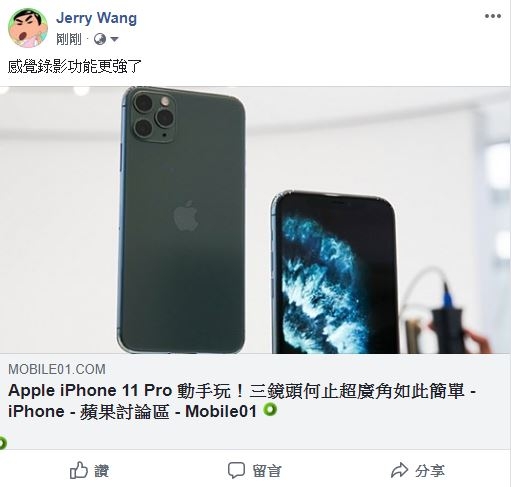Image resolution: width=511 pixels, height=487 pixels.
Task: Select the 分享 share button label
Action: 430,471
